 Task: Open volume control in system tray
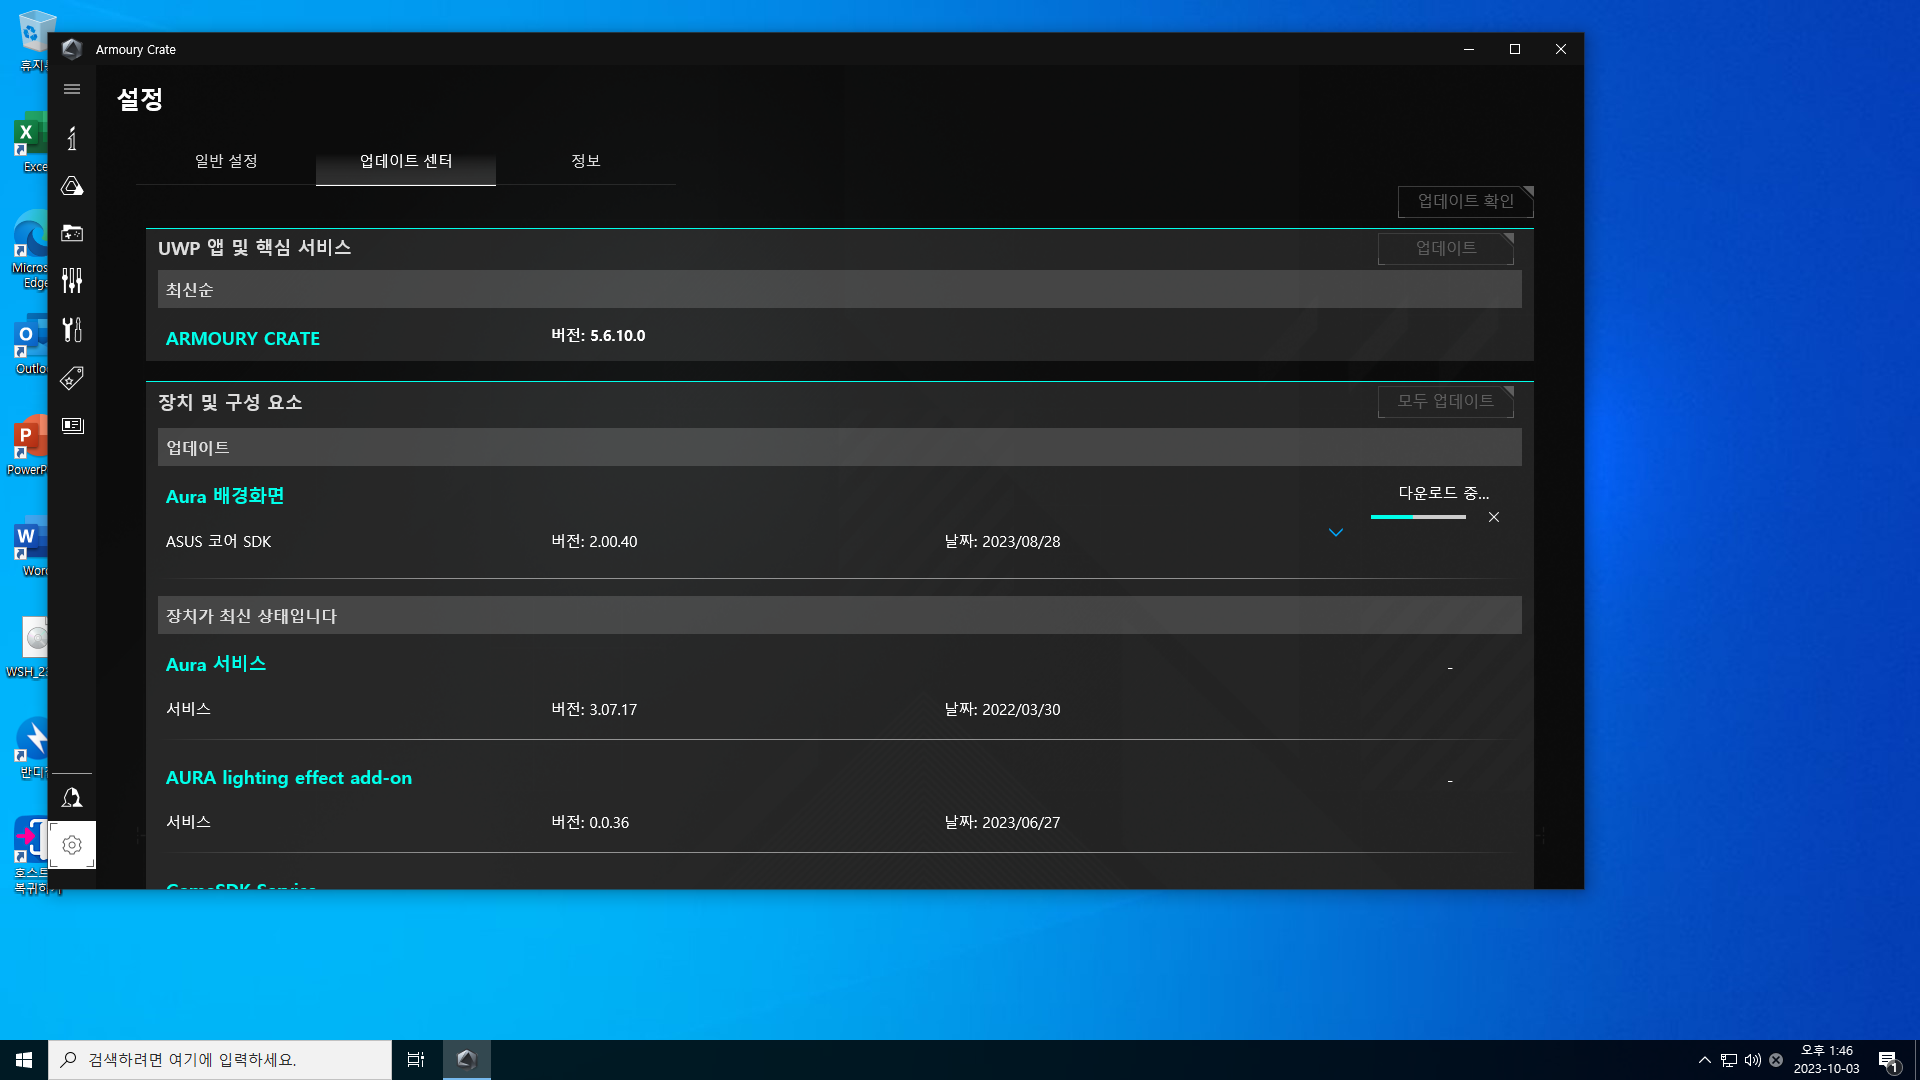coord(1753,1060)
